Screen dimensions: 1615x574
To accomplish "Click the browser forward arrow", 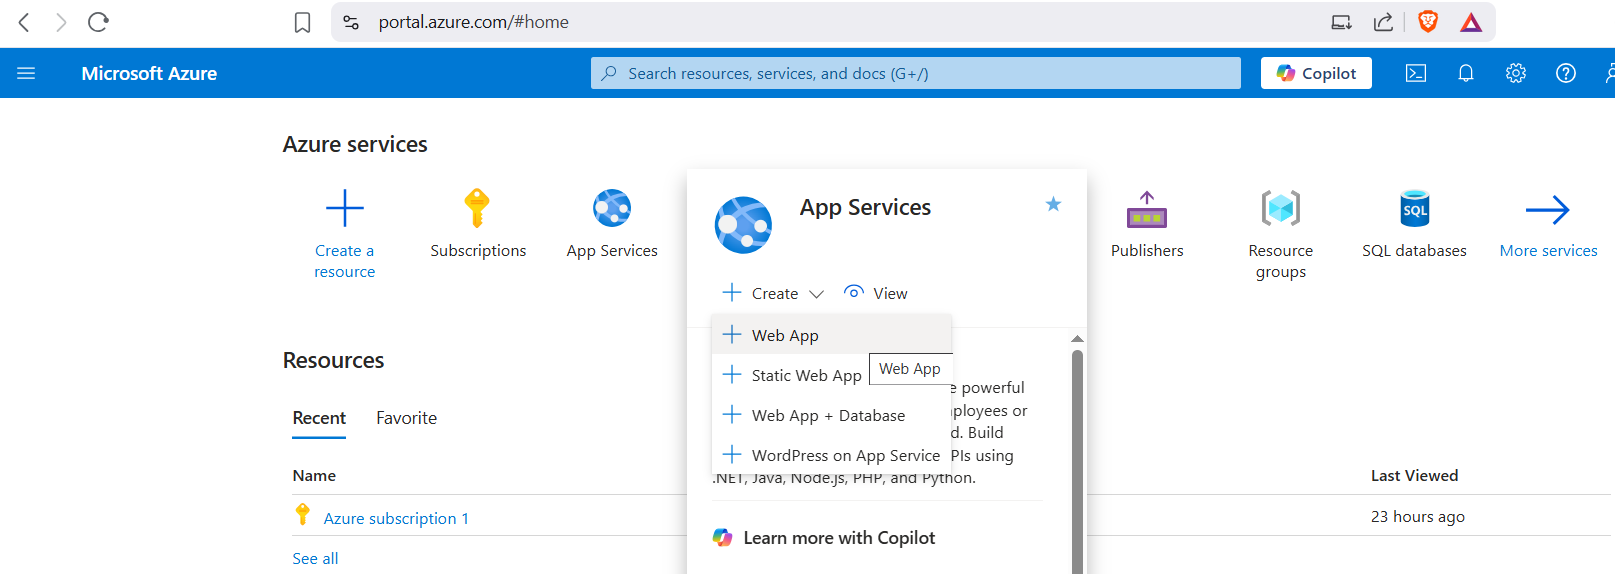I will click(x=61, y=22).
